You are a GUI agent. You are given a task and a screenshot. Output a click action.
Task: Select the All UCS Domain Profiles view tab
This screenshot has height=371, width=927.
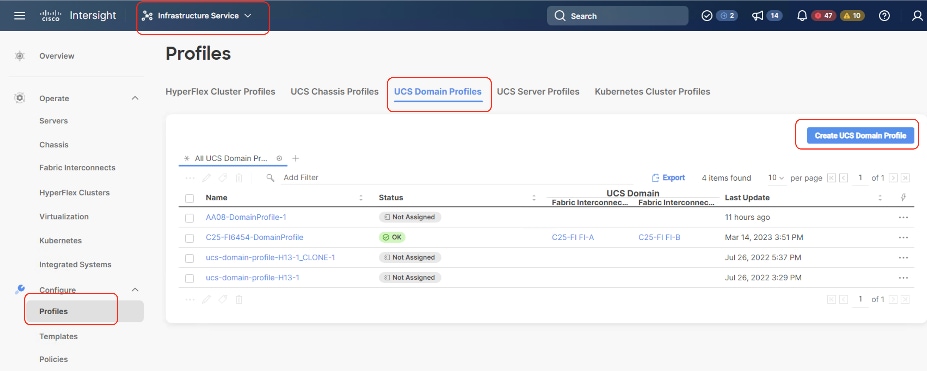pos(231,158)
